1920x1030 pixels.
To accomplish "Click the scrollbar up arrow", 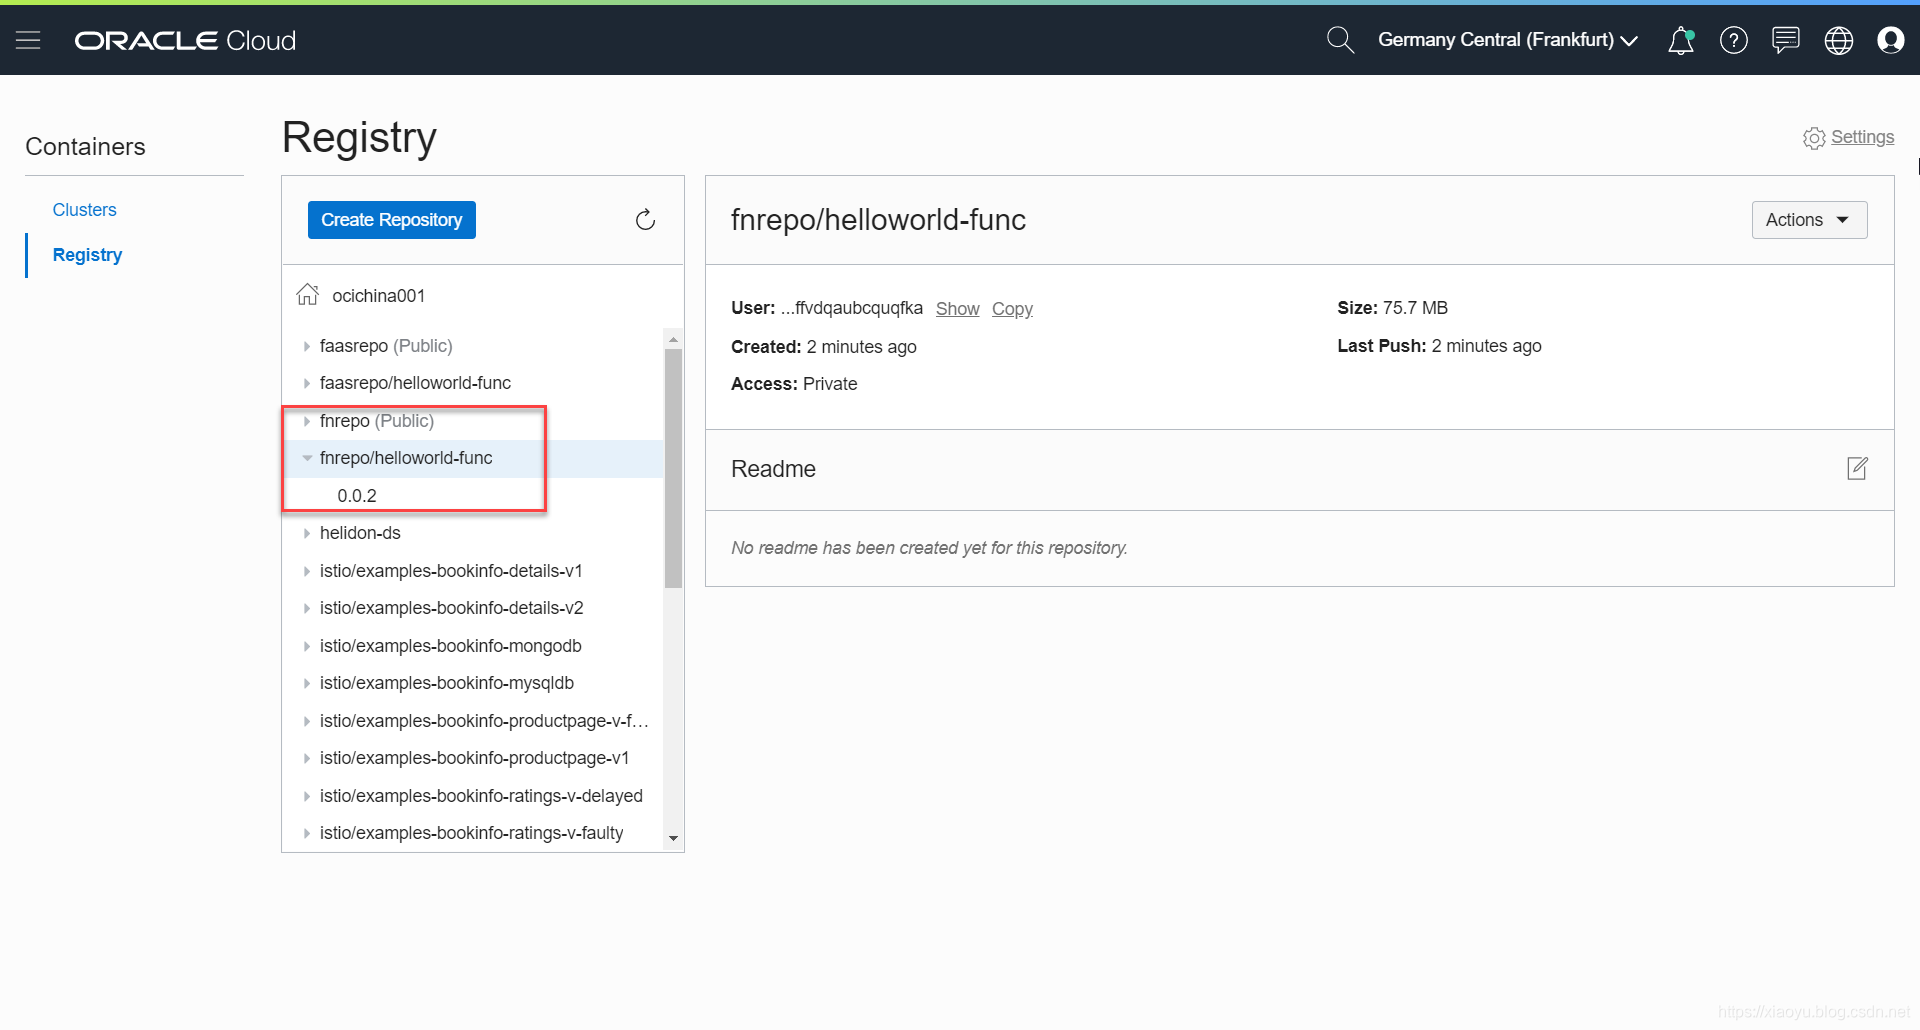I will 673,339.
